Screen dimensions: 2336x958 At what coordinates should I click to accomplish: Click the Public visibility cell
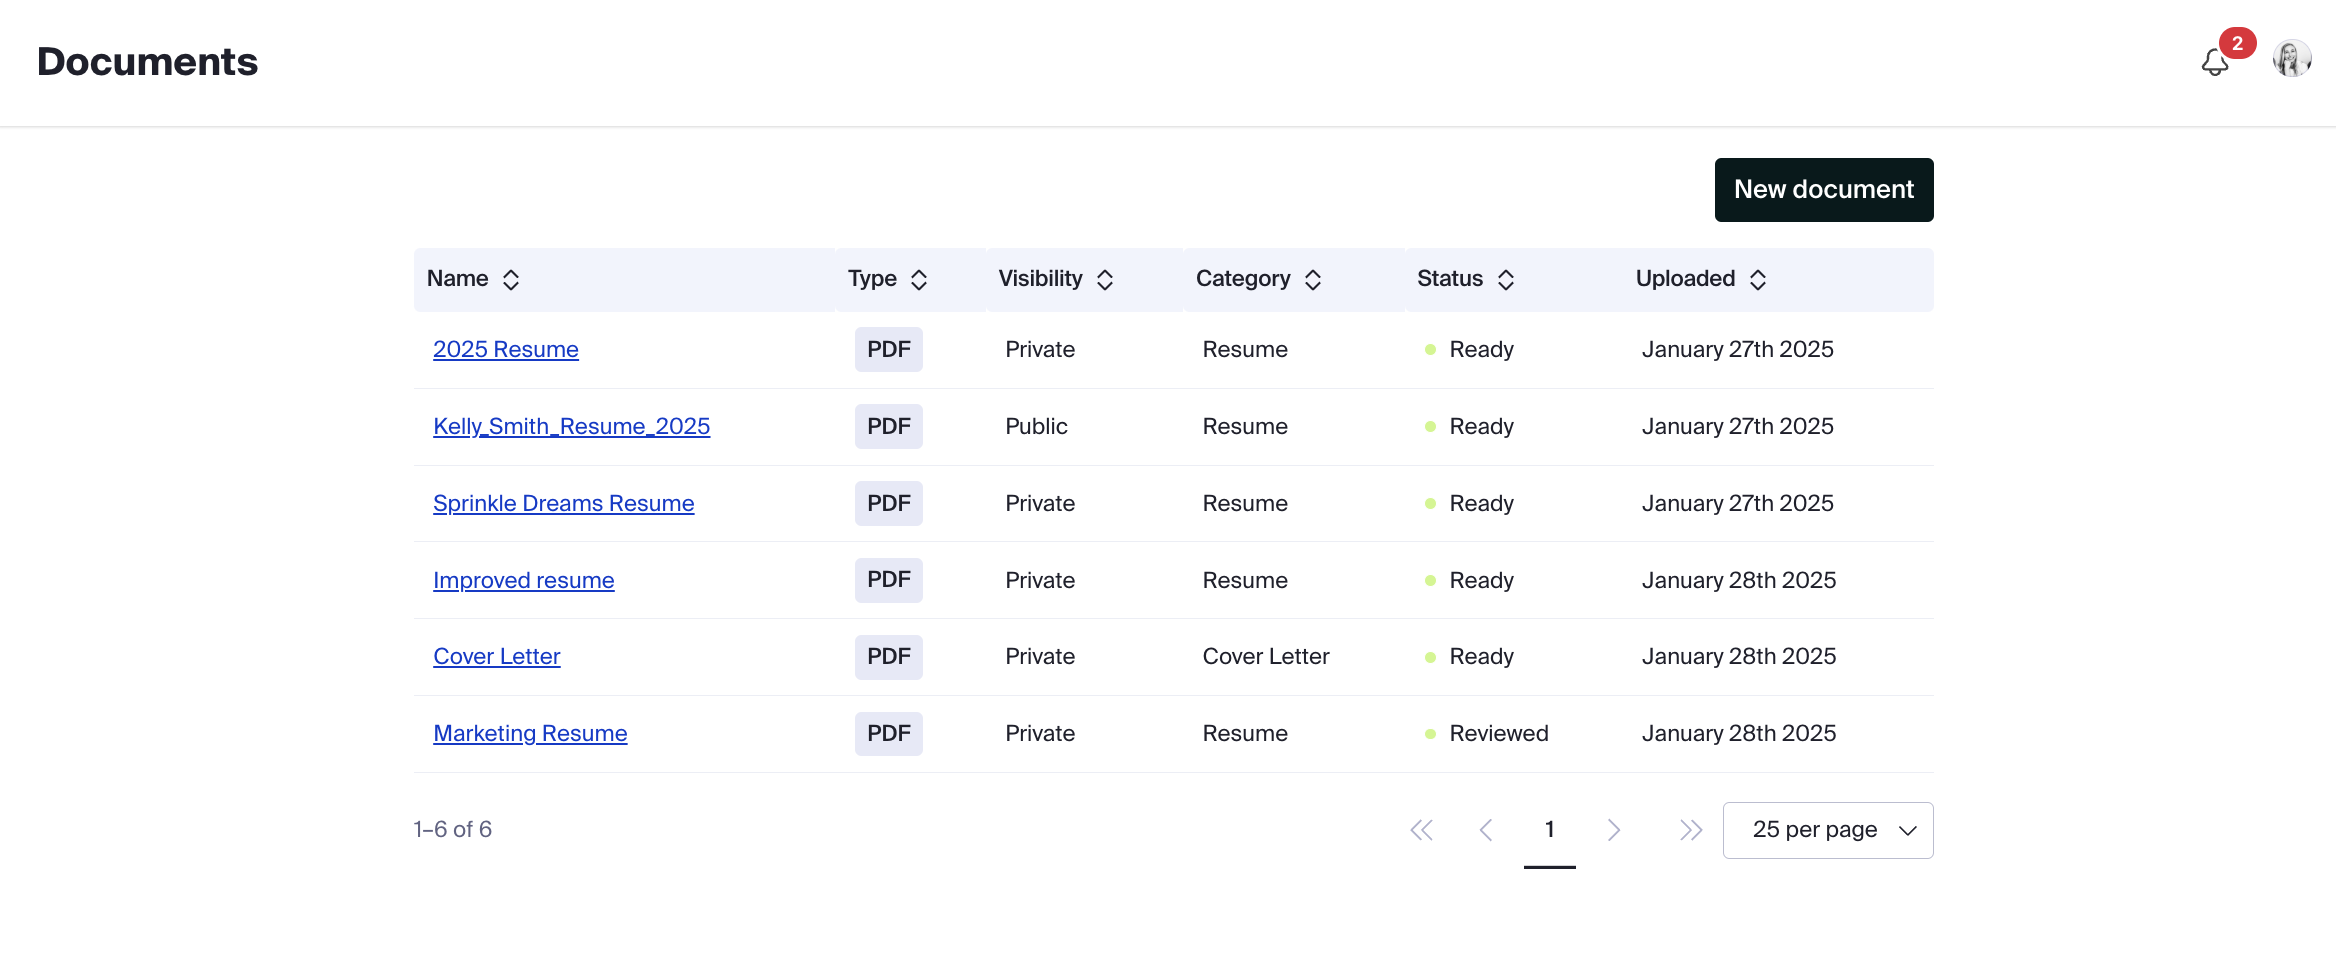1037,427
